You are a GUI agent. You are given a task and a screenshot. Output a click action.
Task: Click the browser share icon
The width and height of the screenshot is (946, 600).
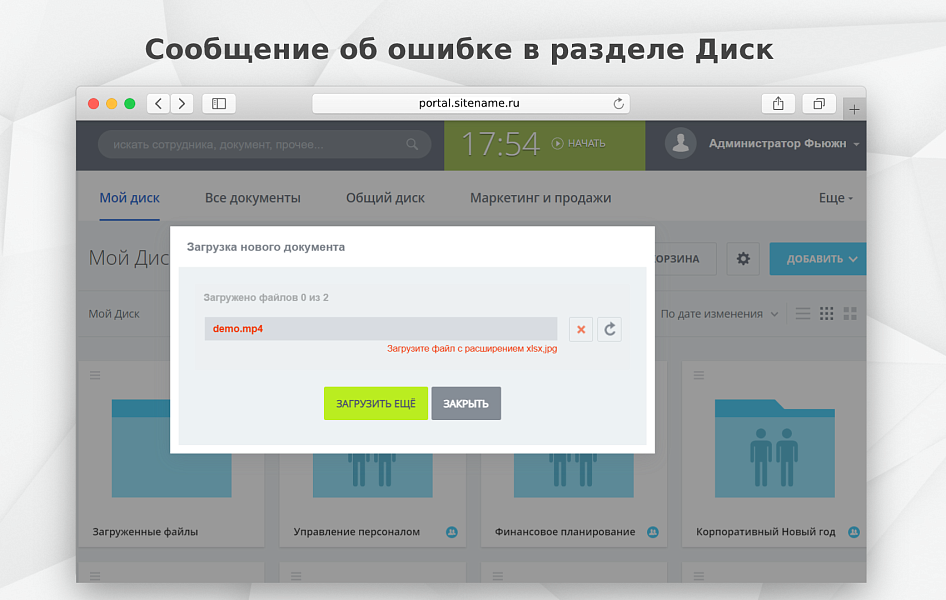pos(778,103)
